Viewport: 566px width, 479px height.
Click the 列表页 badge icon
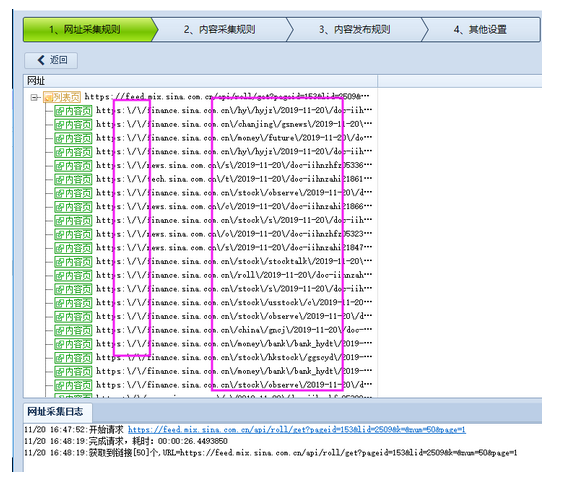click(62, 97)
